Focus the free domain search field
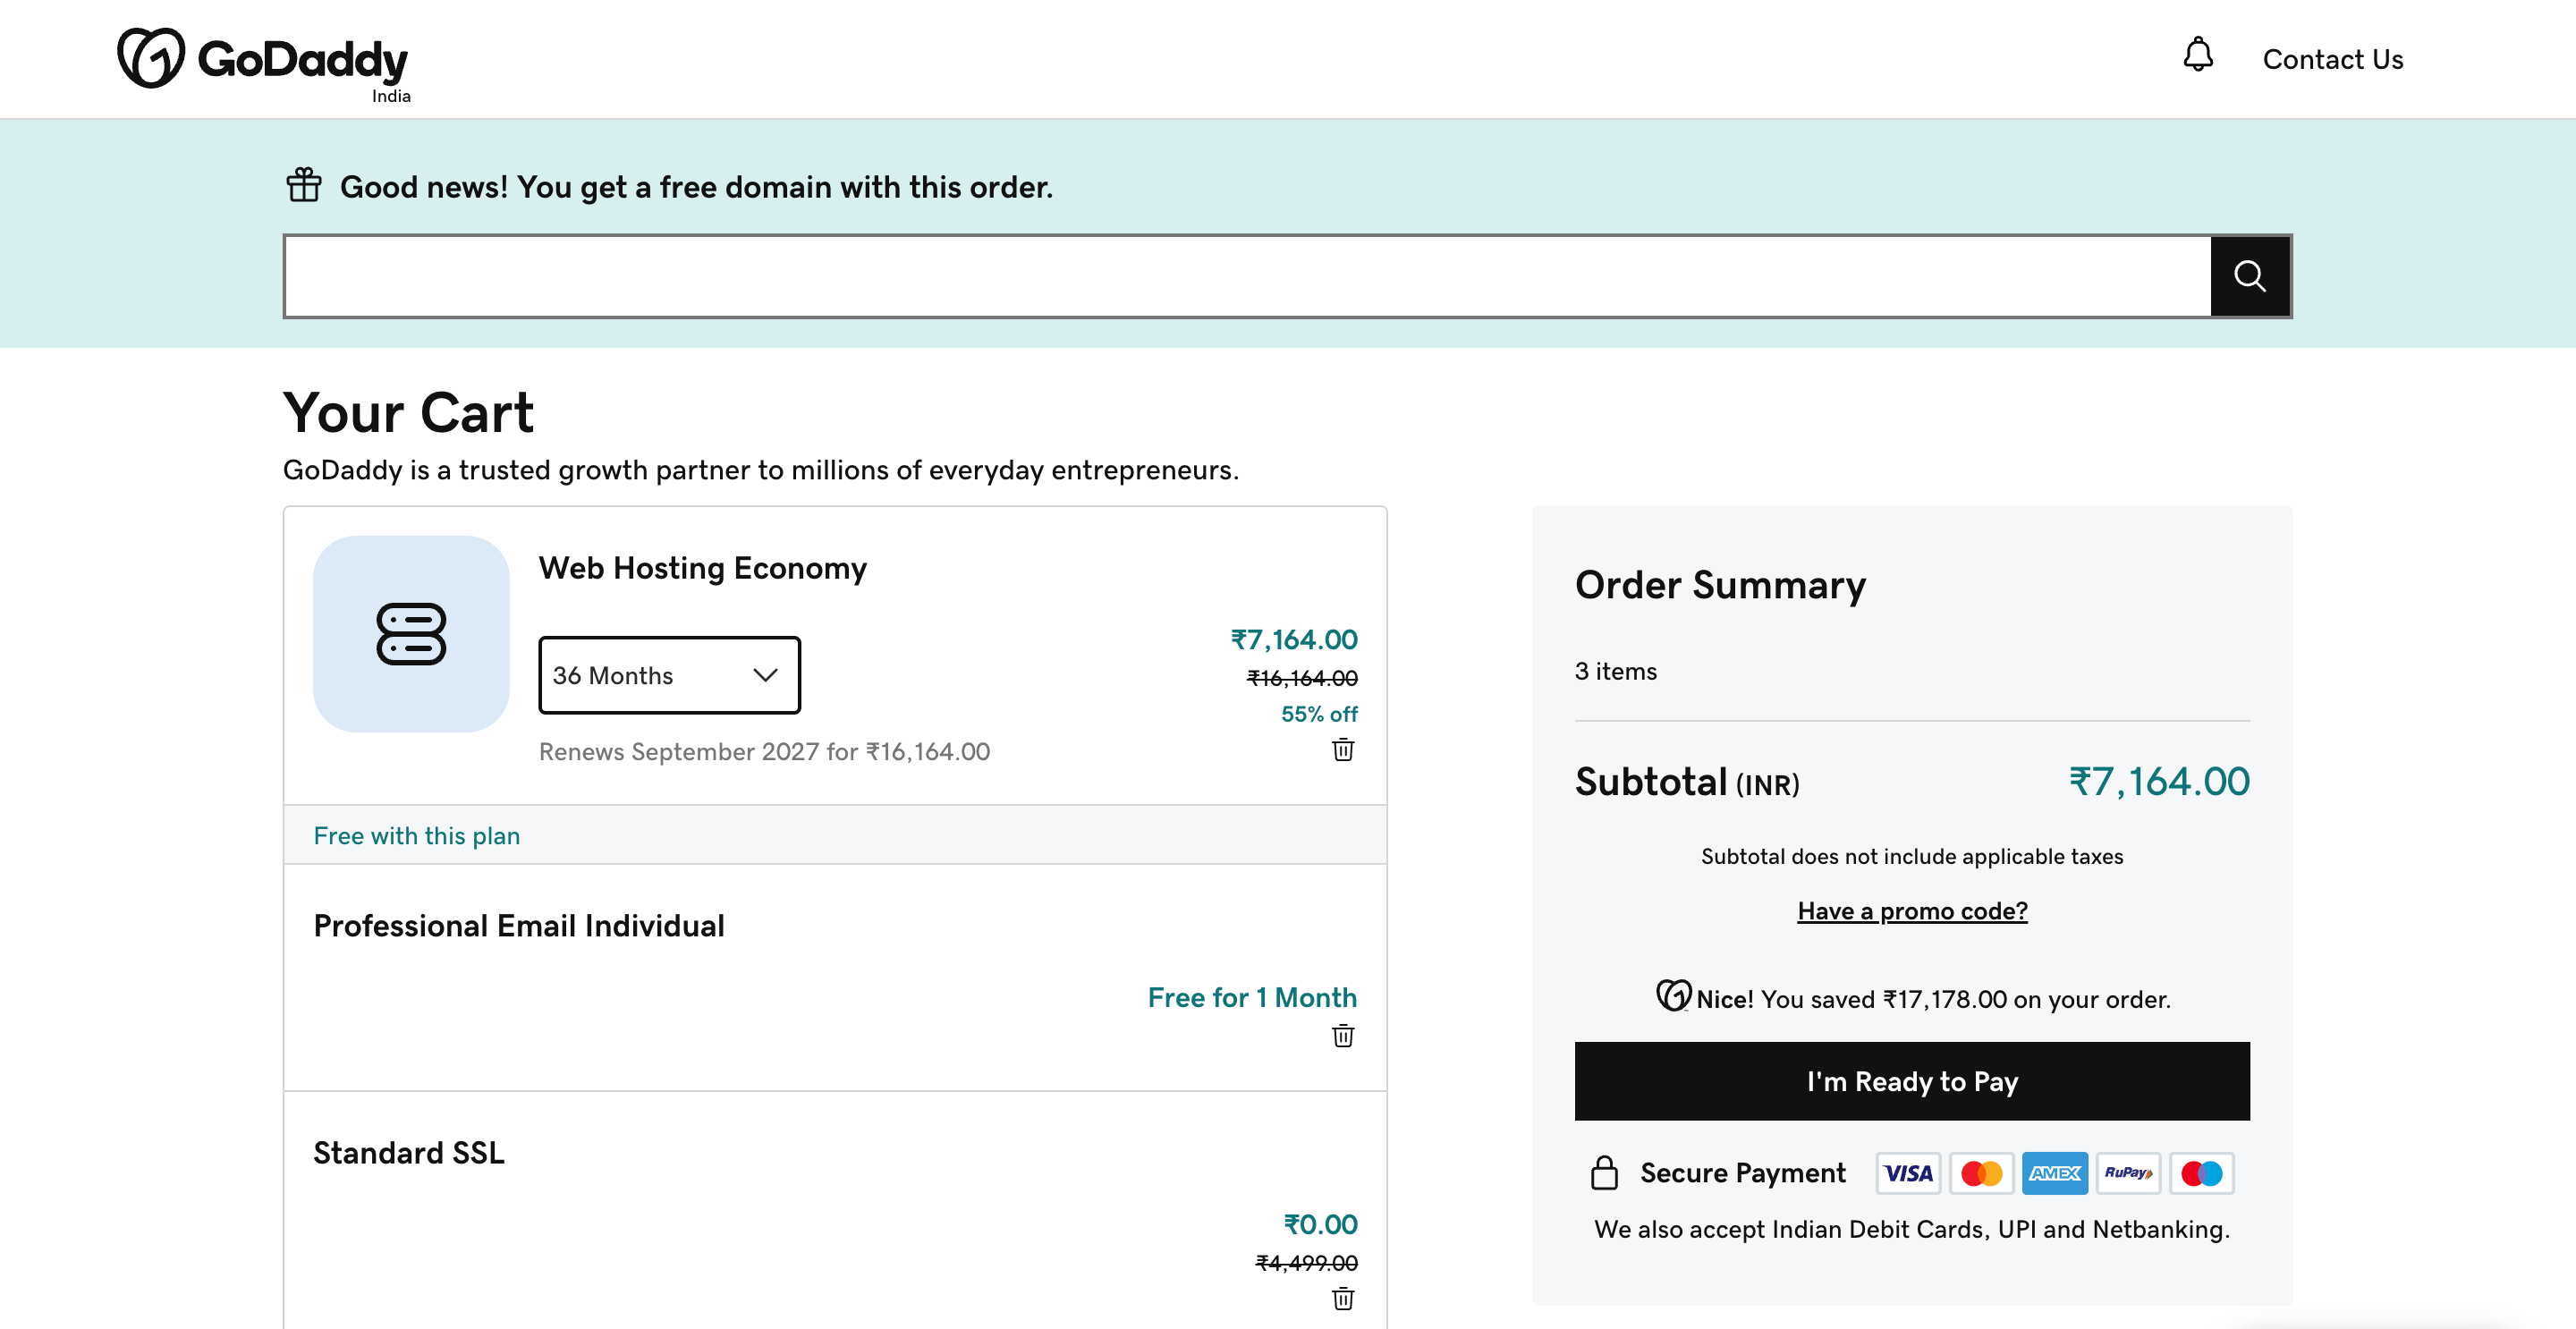The height and width of the screenshot is (1329, 2576). (x=1246, y=277)
